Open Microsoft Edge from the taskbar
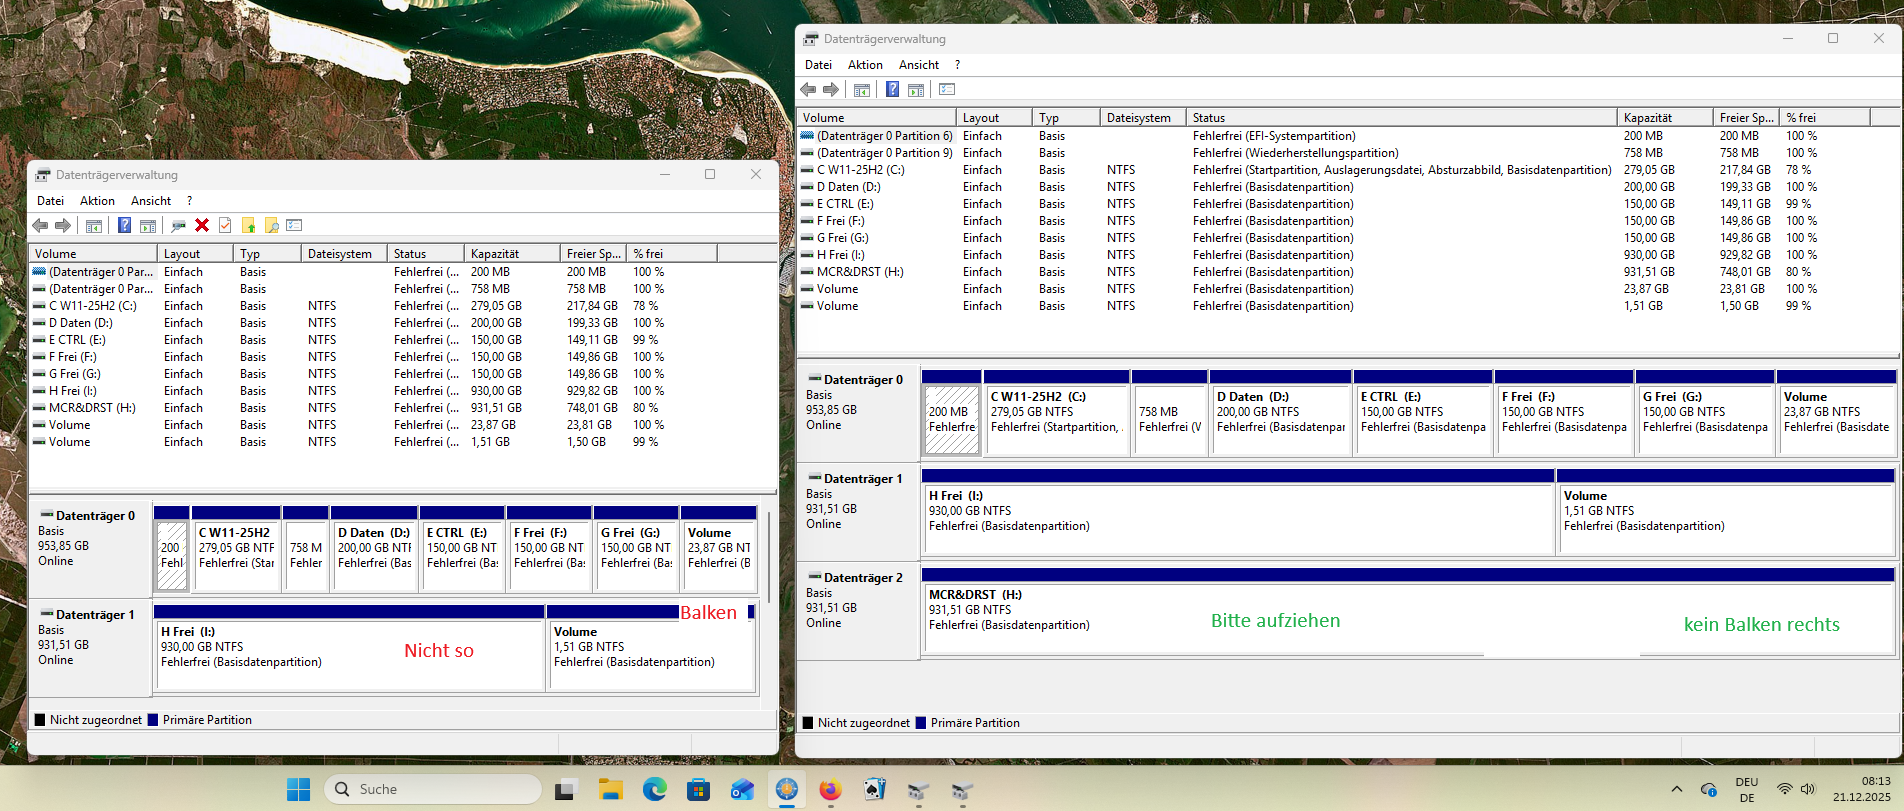This screenshot has width=1904, height=811. pyautogui.click(x=654, y=789)
